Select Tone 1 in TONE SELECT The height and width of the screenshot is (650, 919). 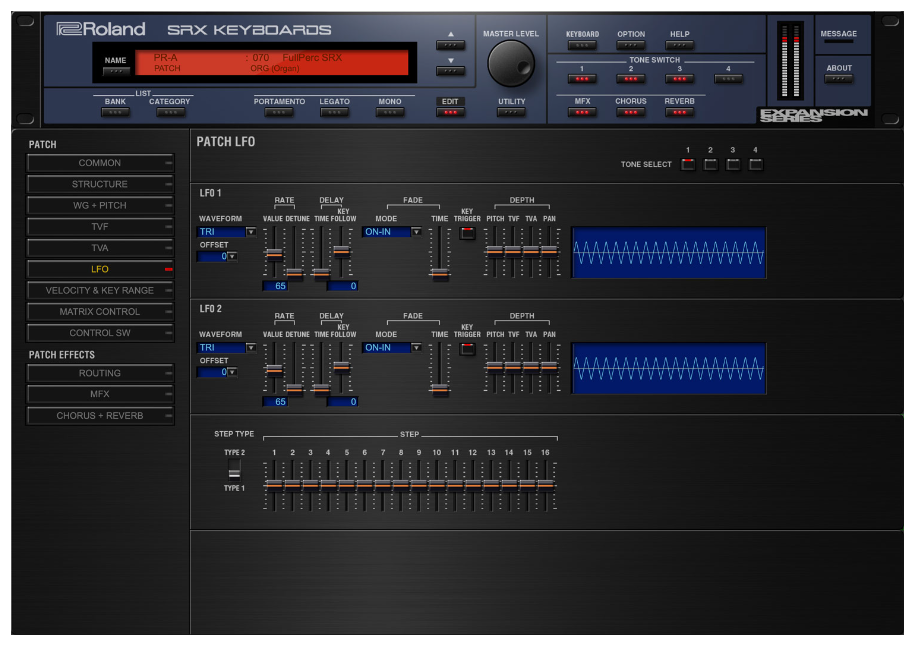pyautogui.click(x=688, y=164)
